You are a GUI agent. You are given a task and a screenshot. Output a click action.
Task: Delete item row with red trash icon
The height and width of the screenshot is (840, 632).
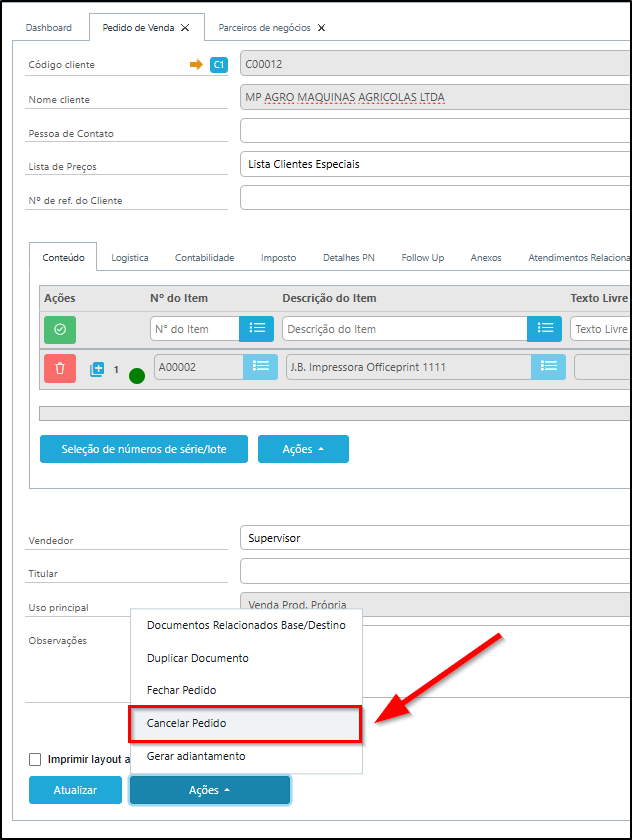pyautogui.click(x=59, y=368)
